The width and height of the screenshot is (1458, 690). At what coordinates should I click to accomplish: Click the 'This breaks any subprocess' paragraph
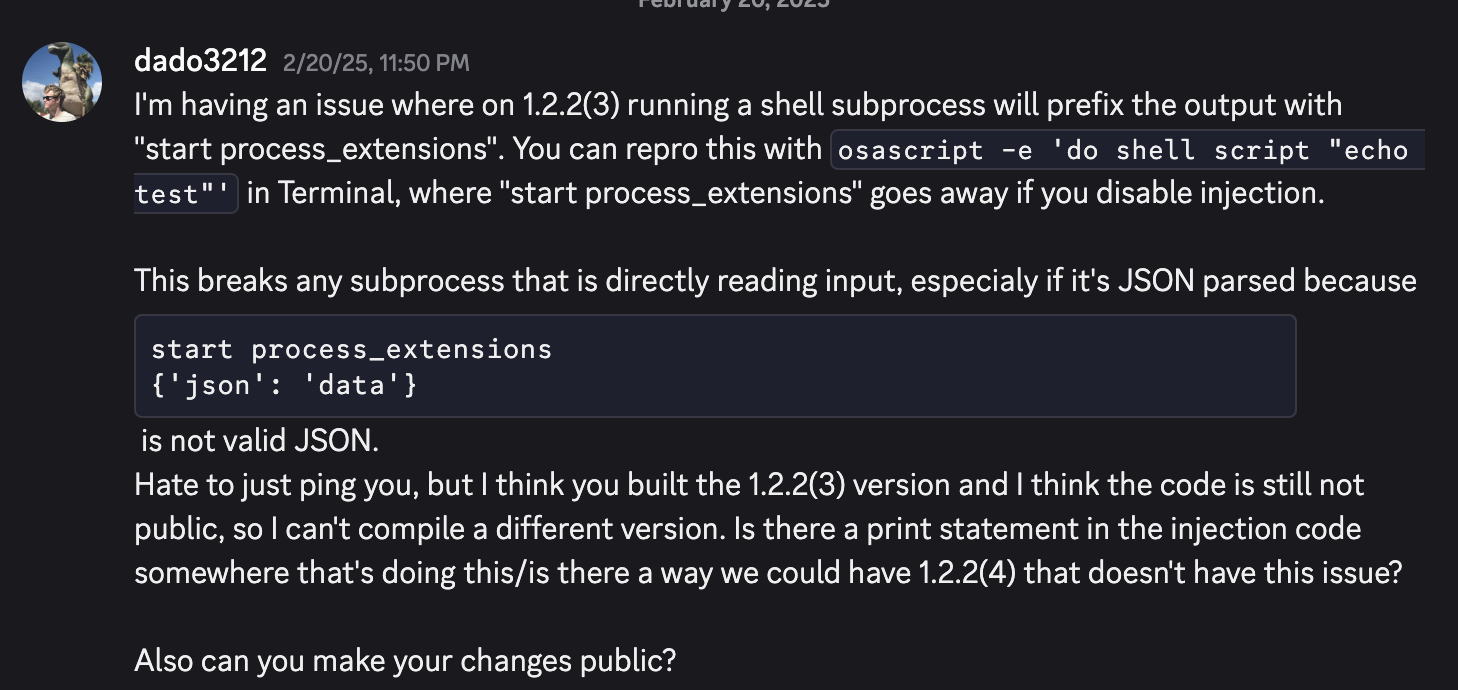tap(775, 281)
